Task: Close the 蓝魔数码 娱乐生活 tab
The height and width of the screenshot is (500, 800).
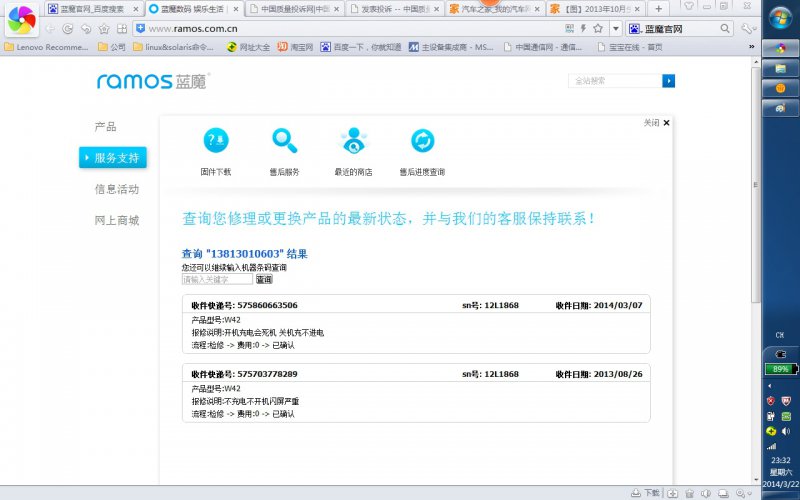Action: tap(236, 9)
